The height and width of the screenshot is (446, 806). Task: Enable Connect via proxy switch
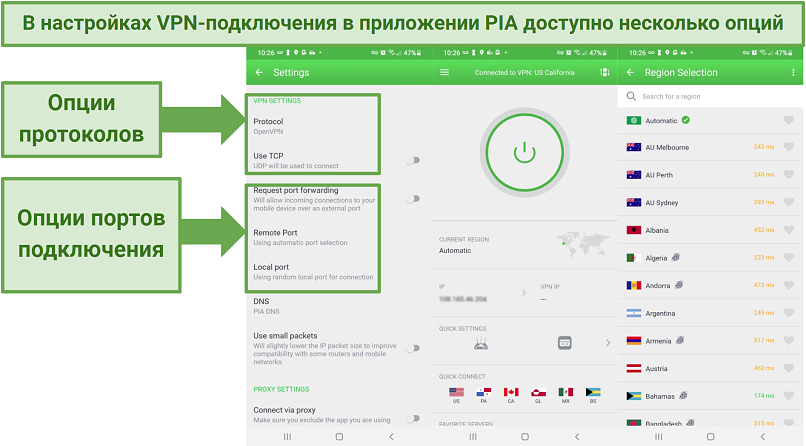click(412, 418)
